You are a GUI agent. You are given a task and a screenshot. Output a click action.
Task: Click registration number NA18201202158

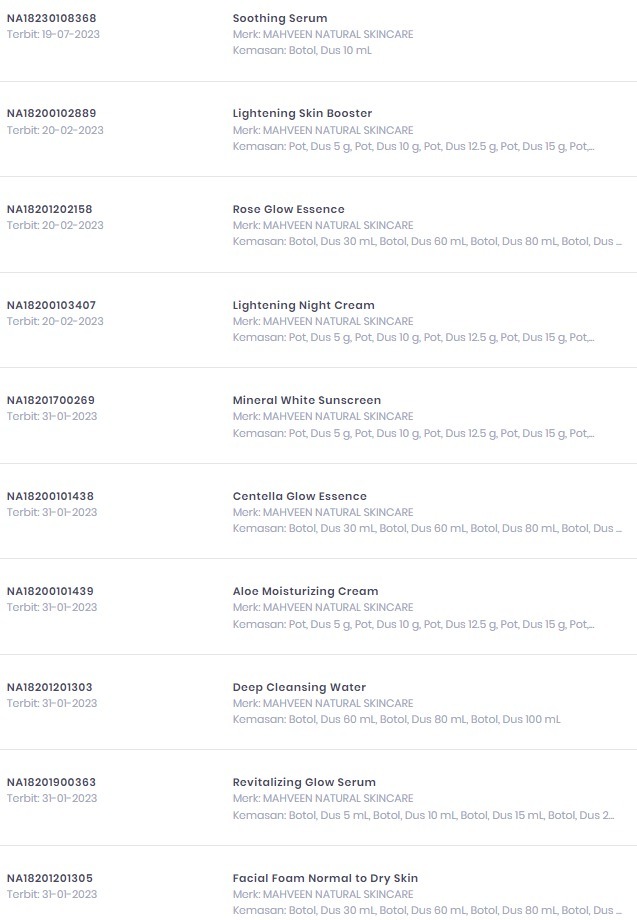coord(49,209)
